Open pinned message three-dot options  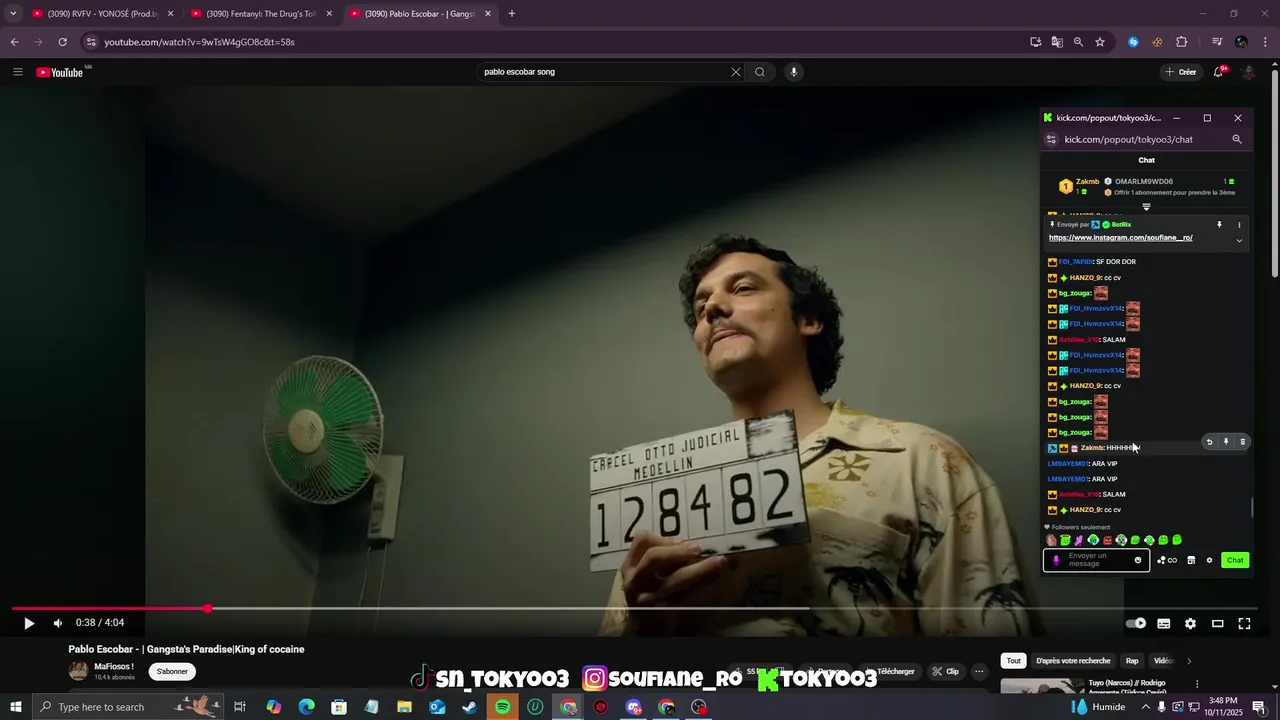(x=1239, y=225)
